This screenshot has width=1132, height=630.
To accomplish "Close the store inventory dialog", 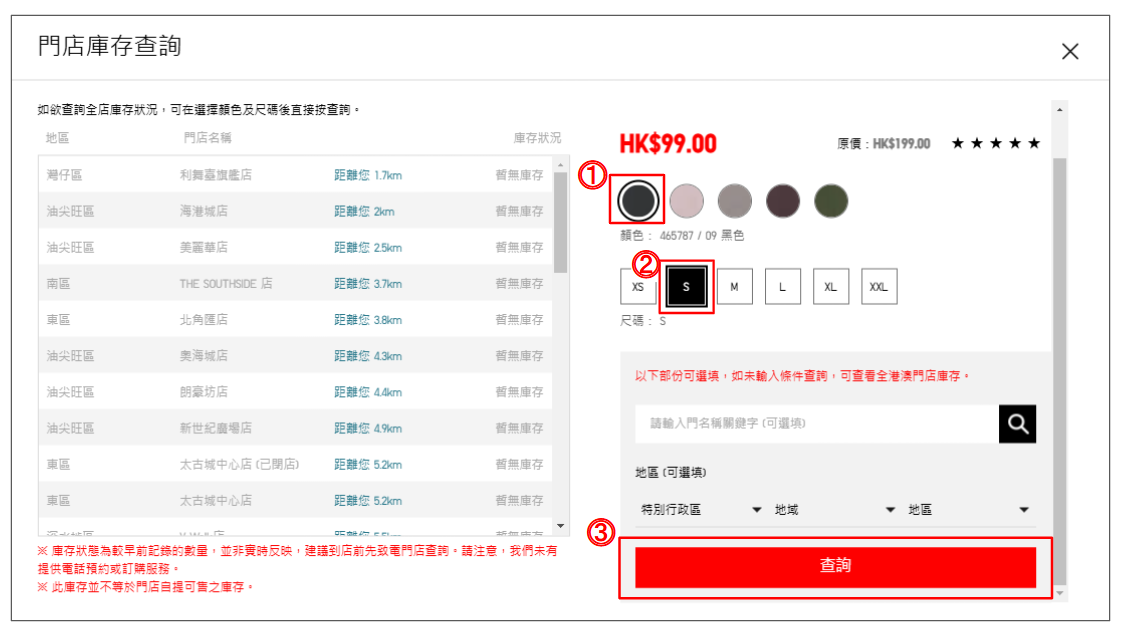I will click(1070, 52).
